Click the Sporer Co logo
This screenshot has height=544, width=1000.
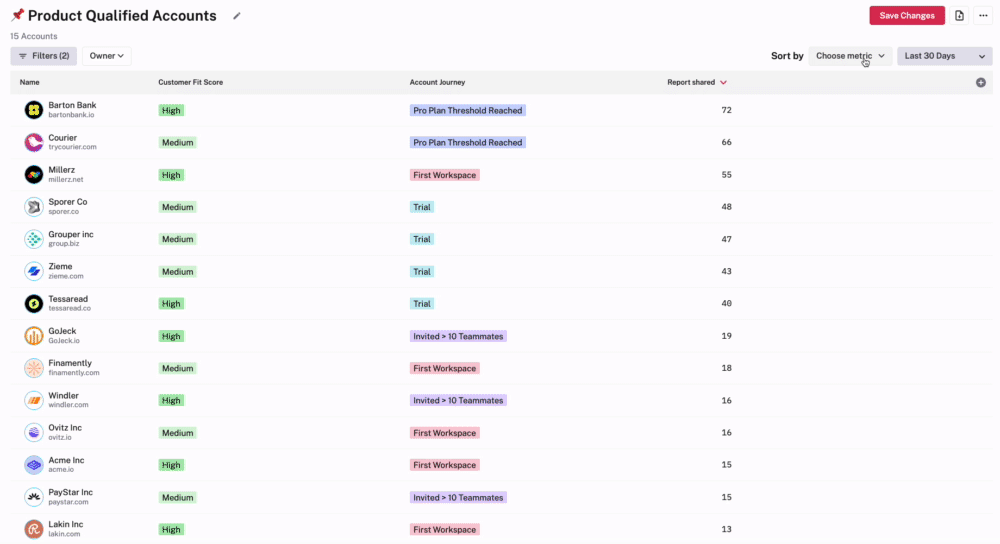pyautogui.click(x=34, y=207)
